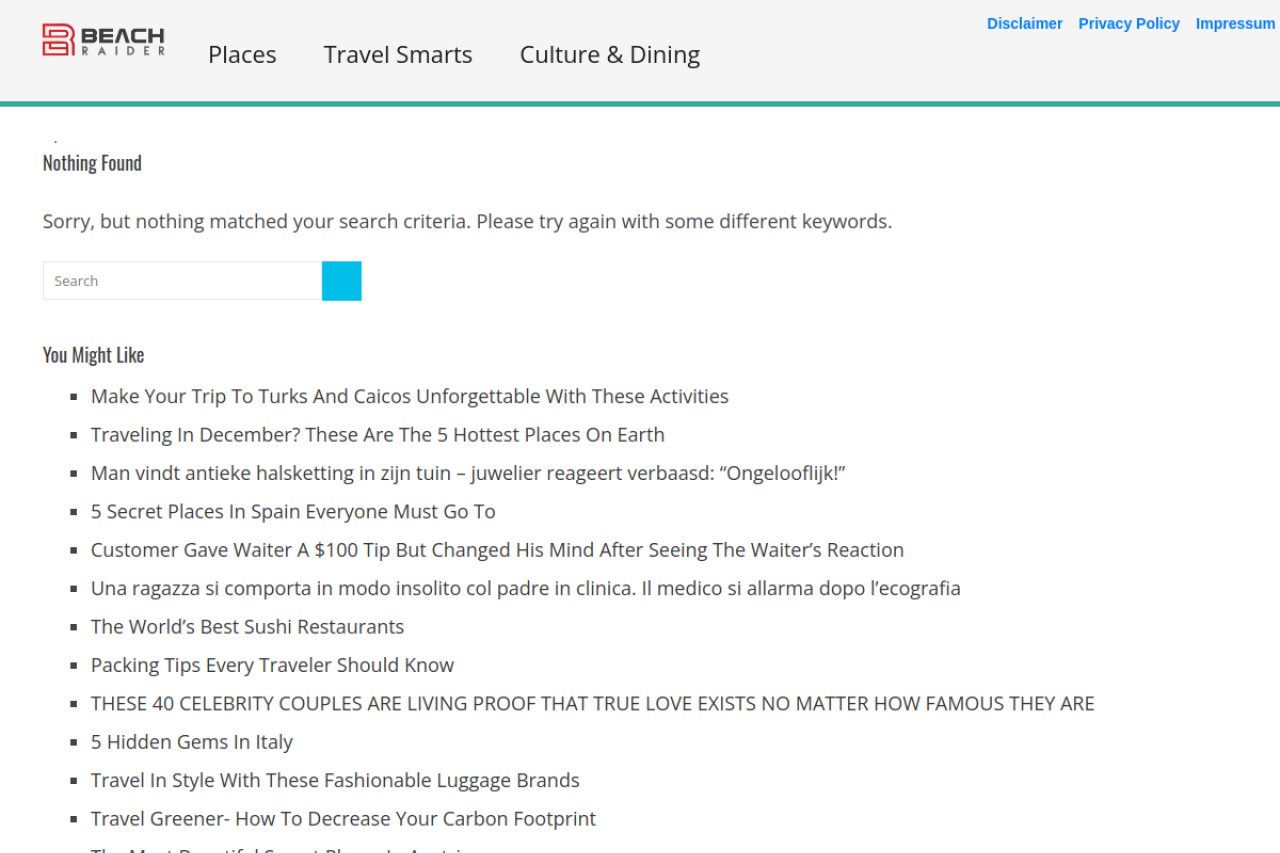This screenshot has height=853, width=1280.
Task: View 5 Hidden Gems In Italy
Action: tap(191, 742)
